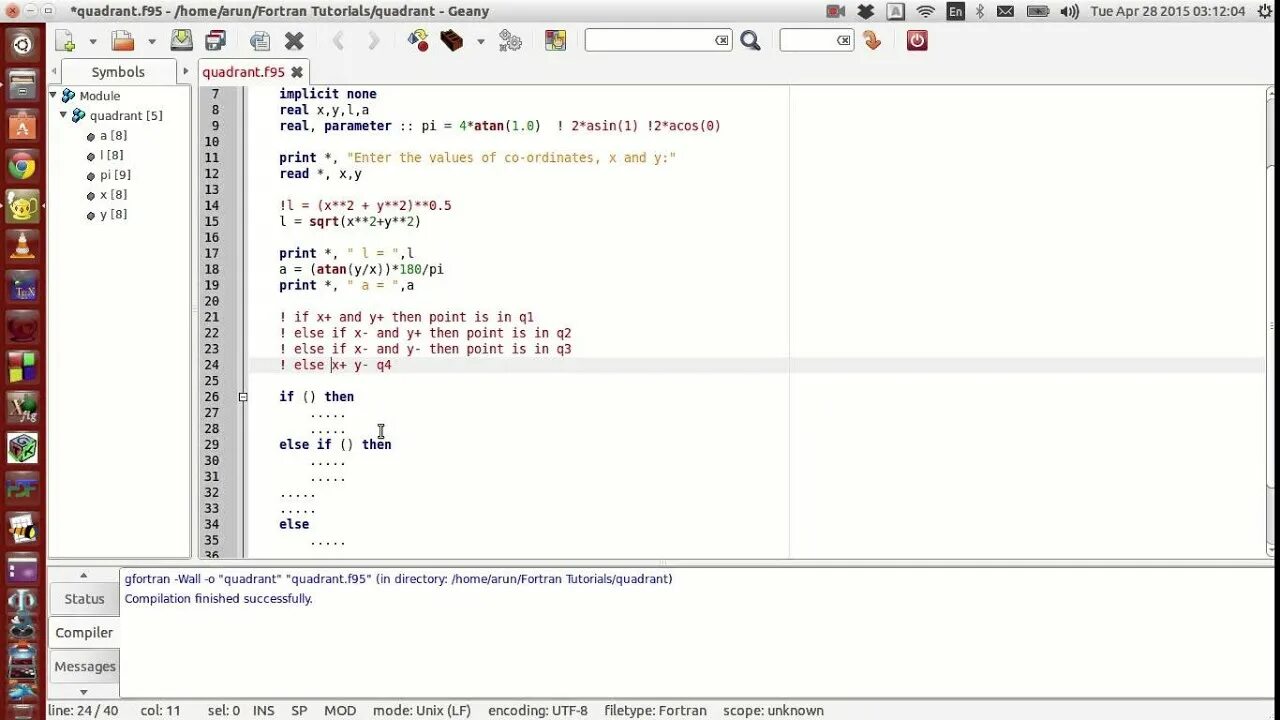Collapse the quadrant [5] symbol group
This screenshot has width=1280, height=720.
pyautogui.click(x=62, y=115)
